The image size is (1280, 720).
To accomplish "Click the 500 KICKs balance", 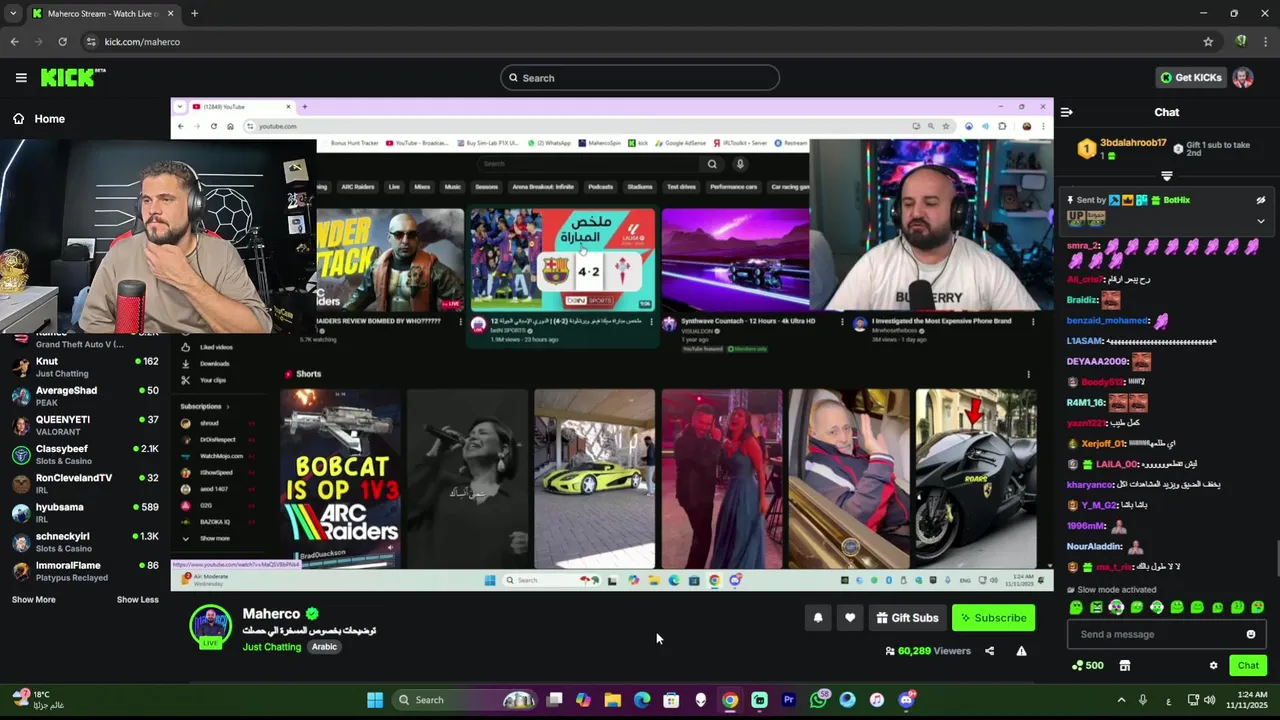I will [x=1087, y=666].
